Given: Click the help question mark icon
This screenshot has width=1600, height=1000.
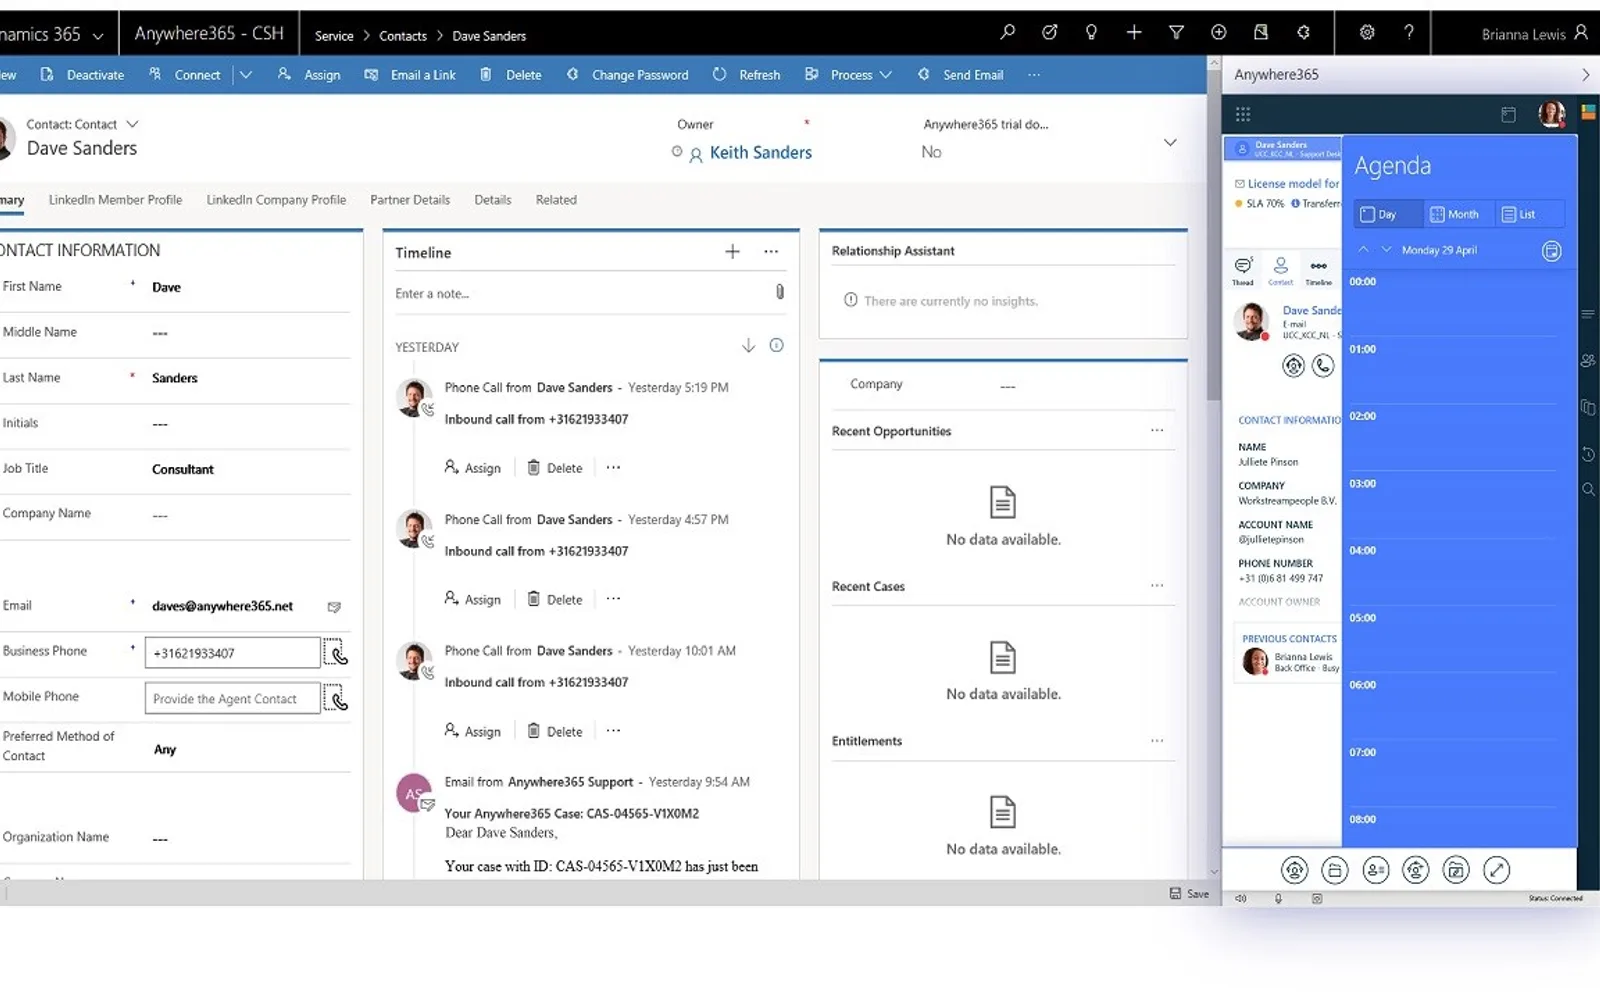Looking at the screenshot, I should [1409, 33].
